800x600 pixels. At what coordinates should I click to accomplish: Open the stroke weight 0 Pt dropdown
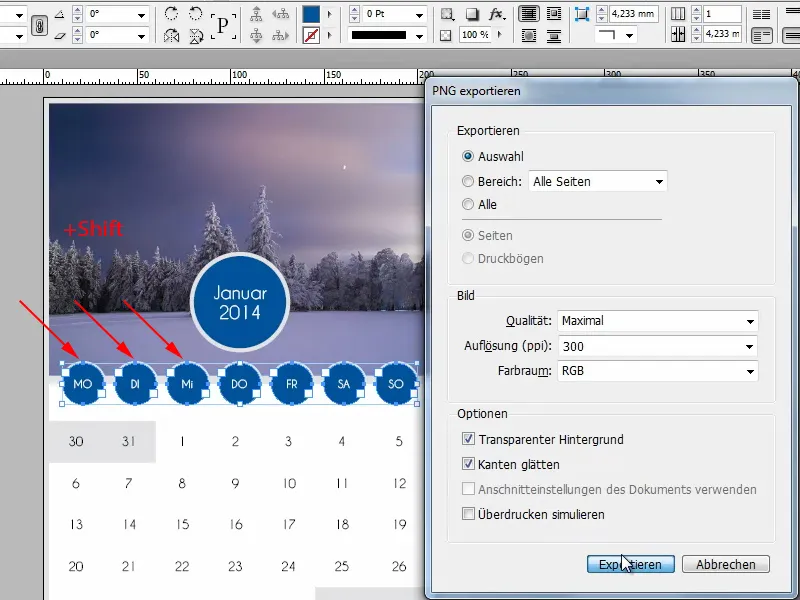click(419, 15)
